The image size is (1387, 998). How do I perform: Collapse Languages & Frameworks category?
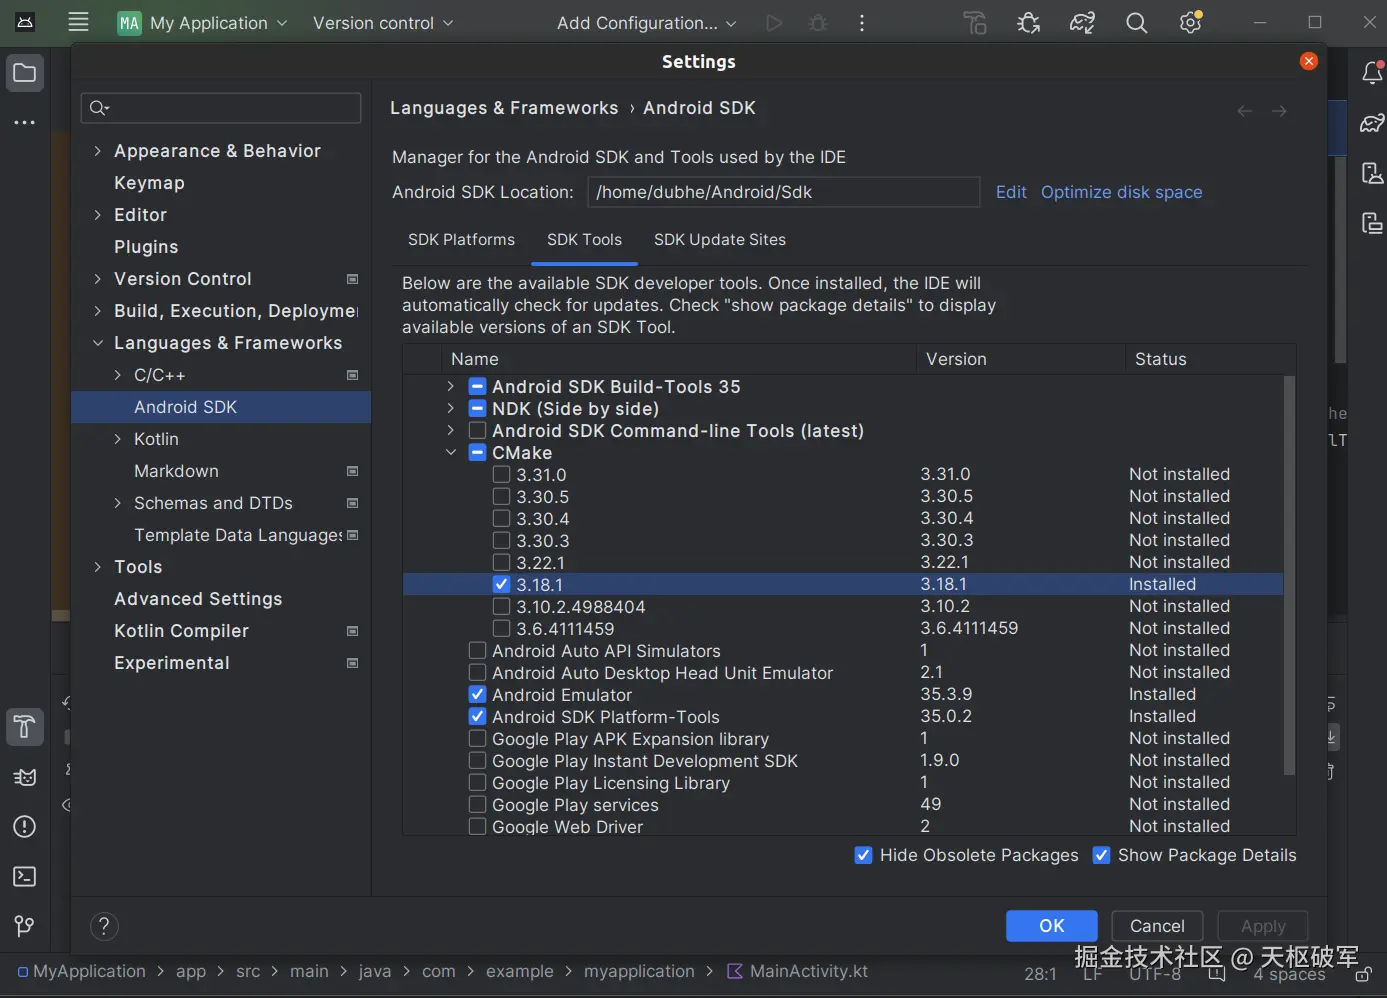click(x=97, y=343)
